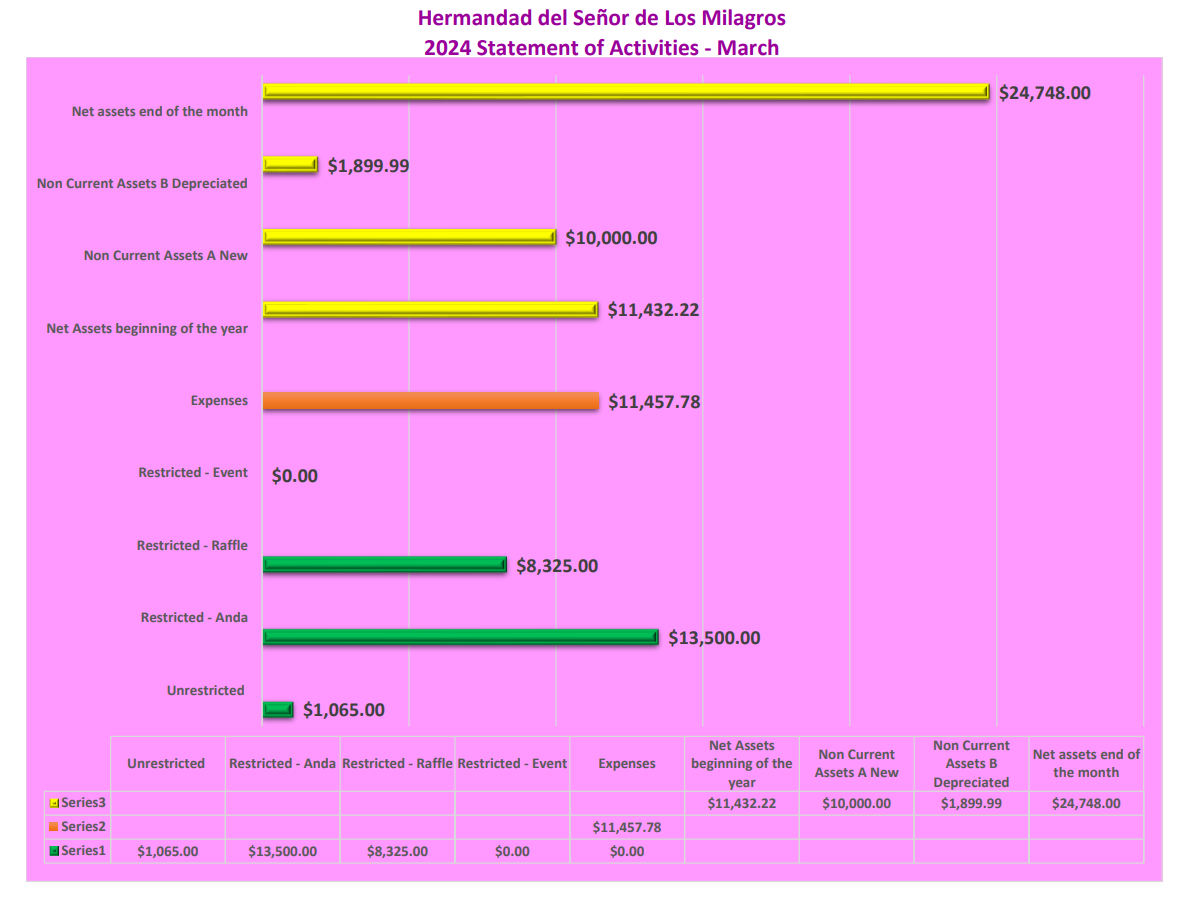The image size is (1182, 901).
Task: Select the Series1 $13,500.00 table cell
Action: click(x=283, y=851)
